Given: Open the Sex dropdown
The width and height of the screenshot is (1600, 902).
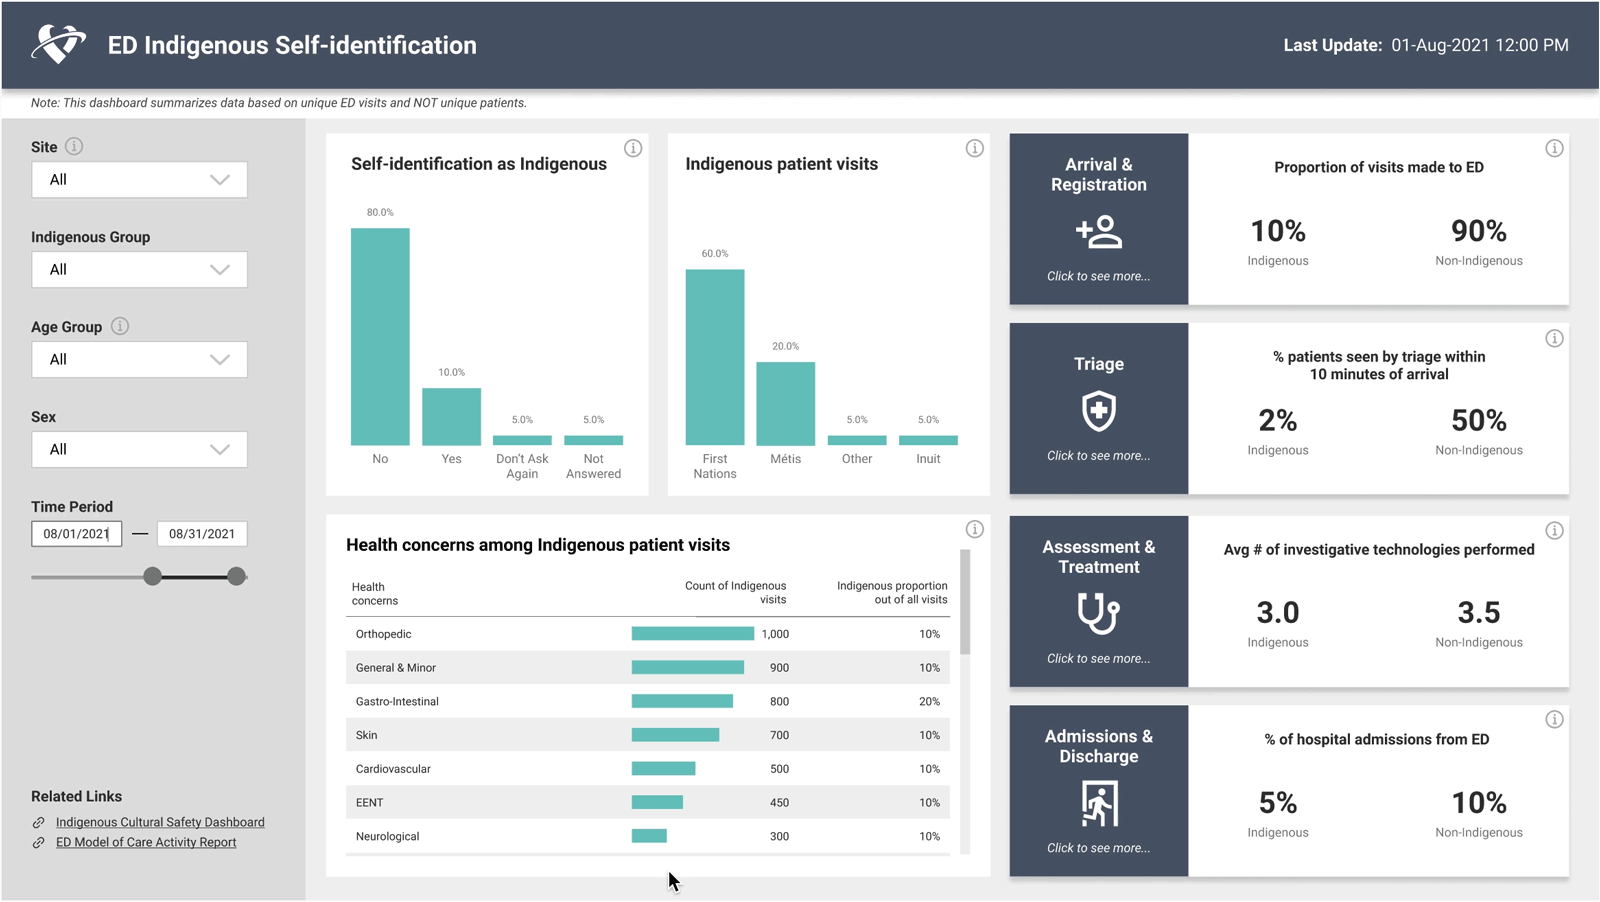Looking at the screenshot, I should click(139, 450).
